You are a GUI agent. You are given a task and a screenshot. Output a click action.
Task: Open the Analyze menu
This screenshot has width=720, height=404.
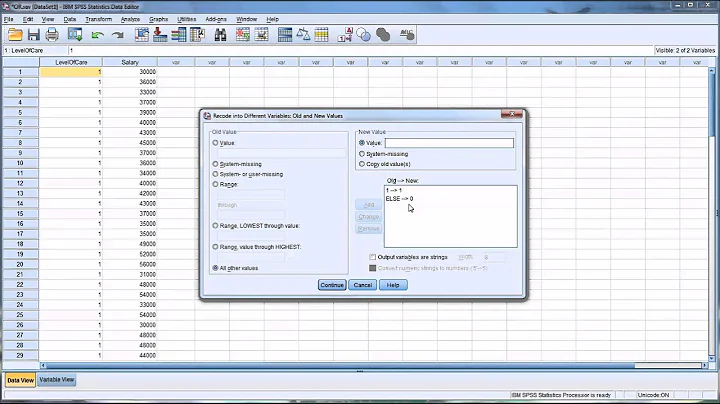[130, 19]
